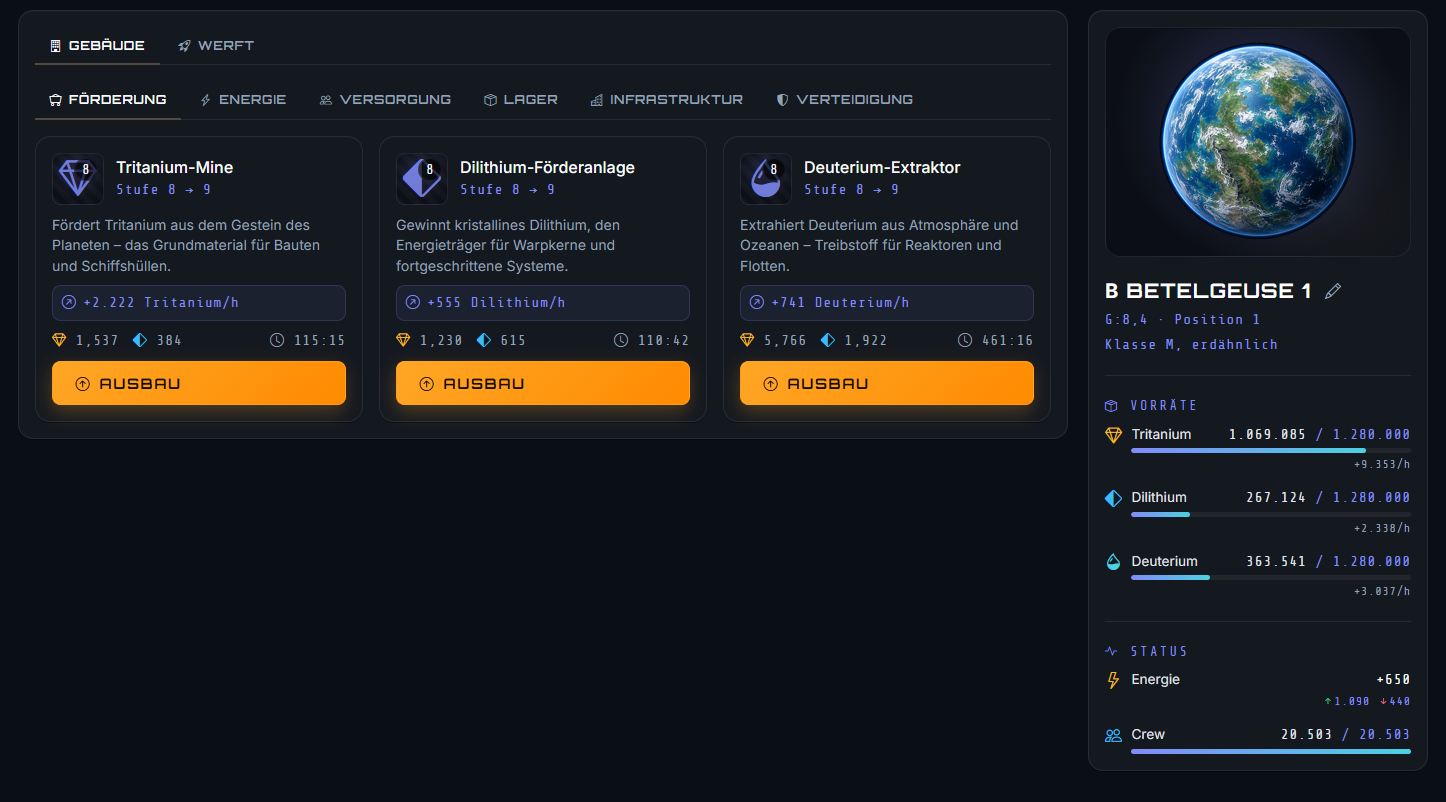Click the Tritanium-Mine building icon

(x=78, y=179)
